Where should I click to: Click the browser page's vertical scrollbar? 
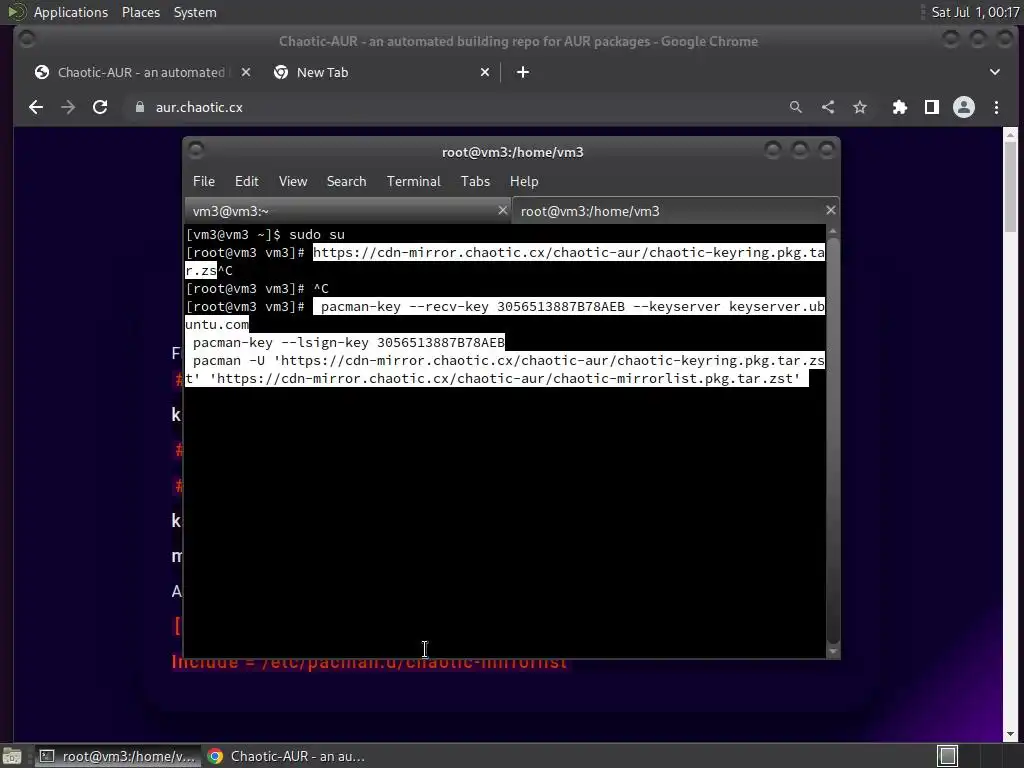1010,187
